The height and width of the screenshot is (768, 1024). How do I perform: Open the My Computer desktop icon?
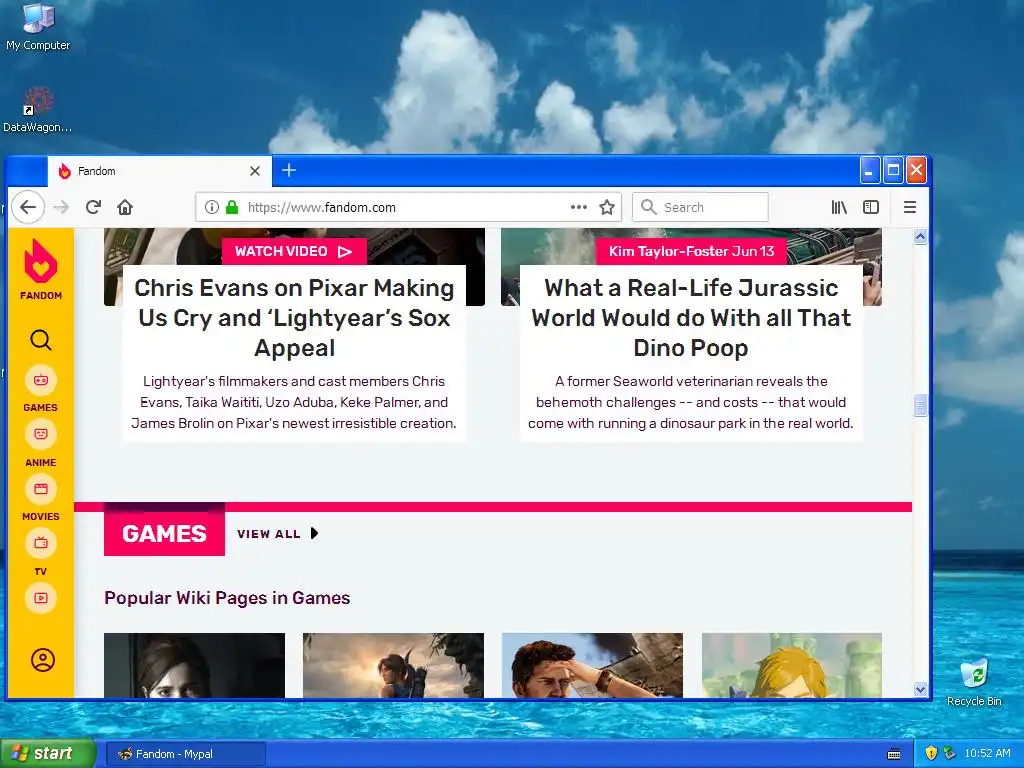point(38,26)
